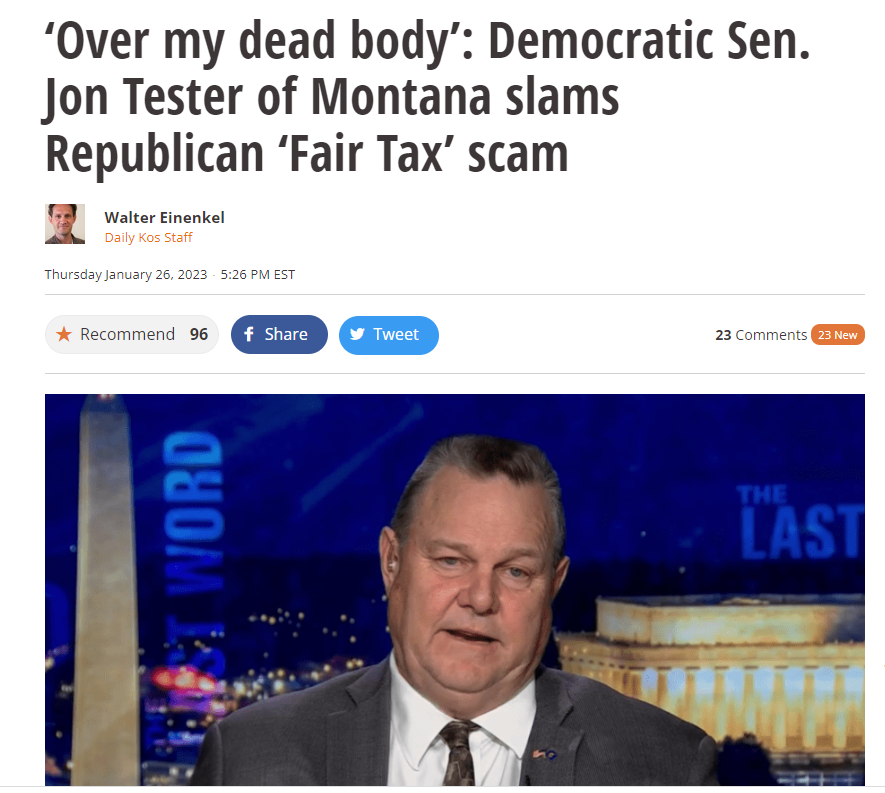Click the recommend count 96

pos(199,334)
